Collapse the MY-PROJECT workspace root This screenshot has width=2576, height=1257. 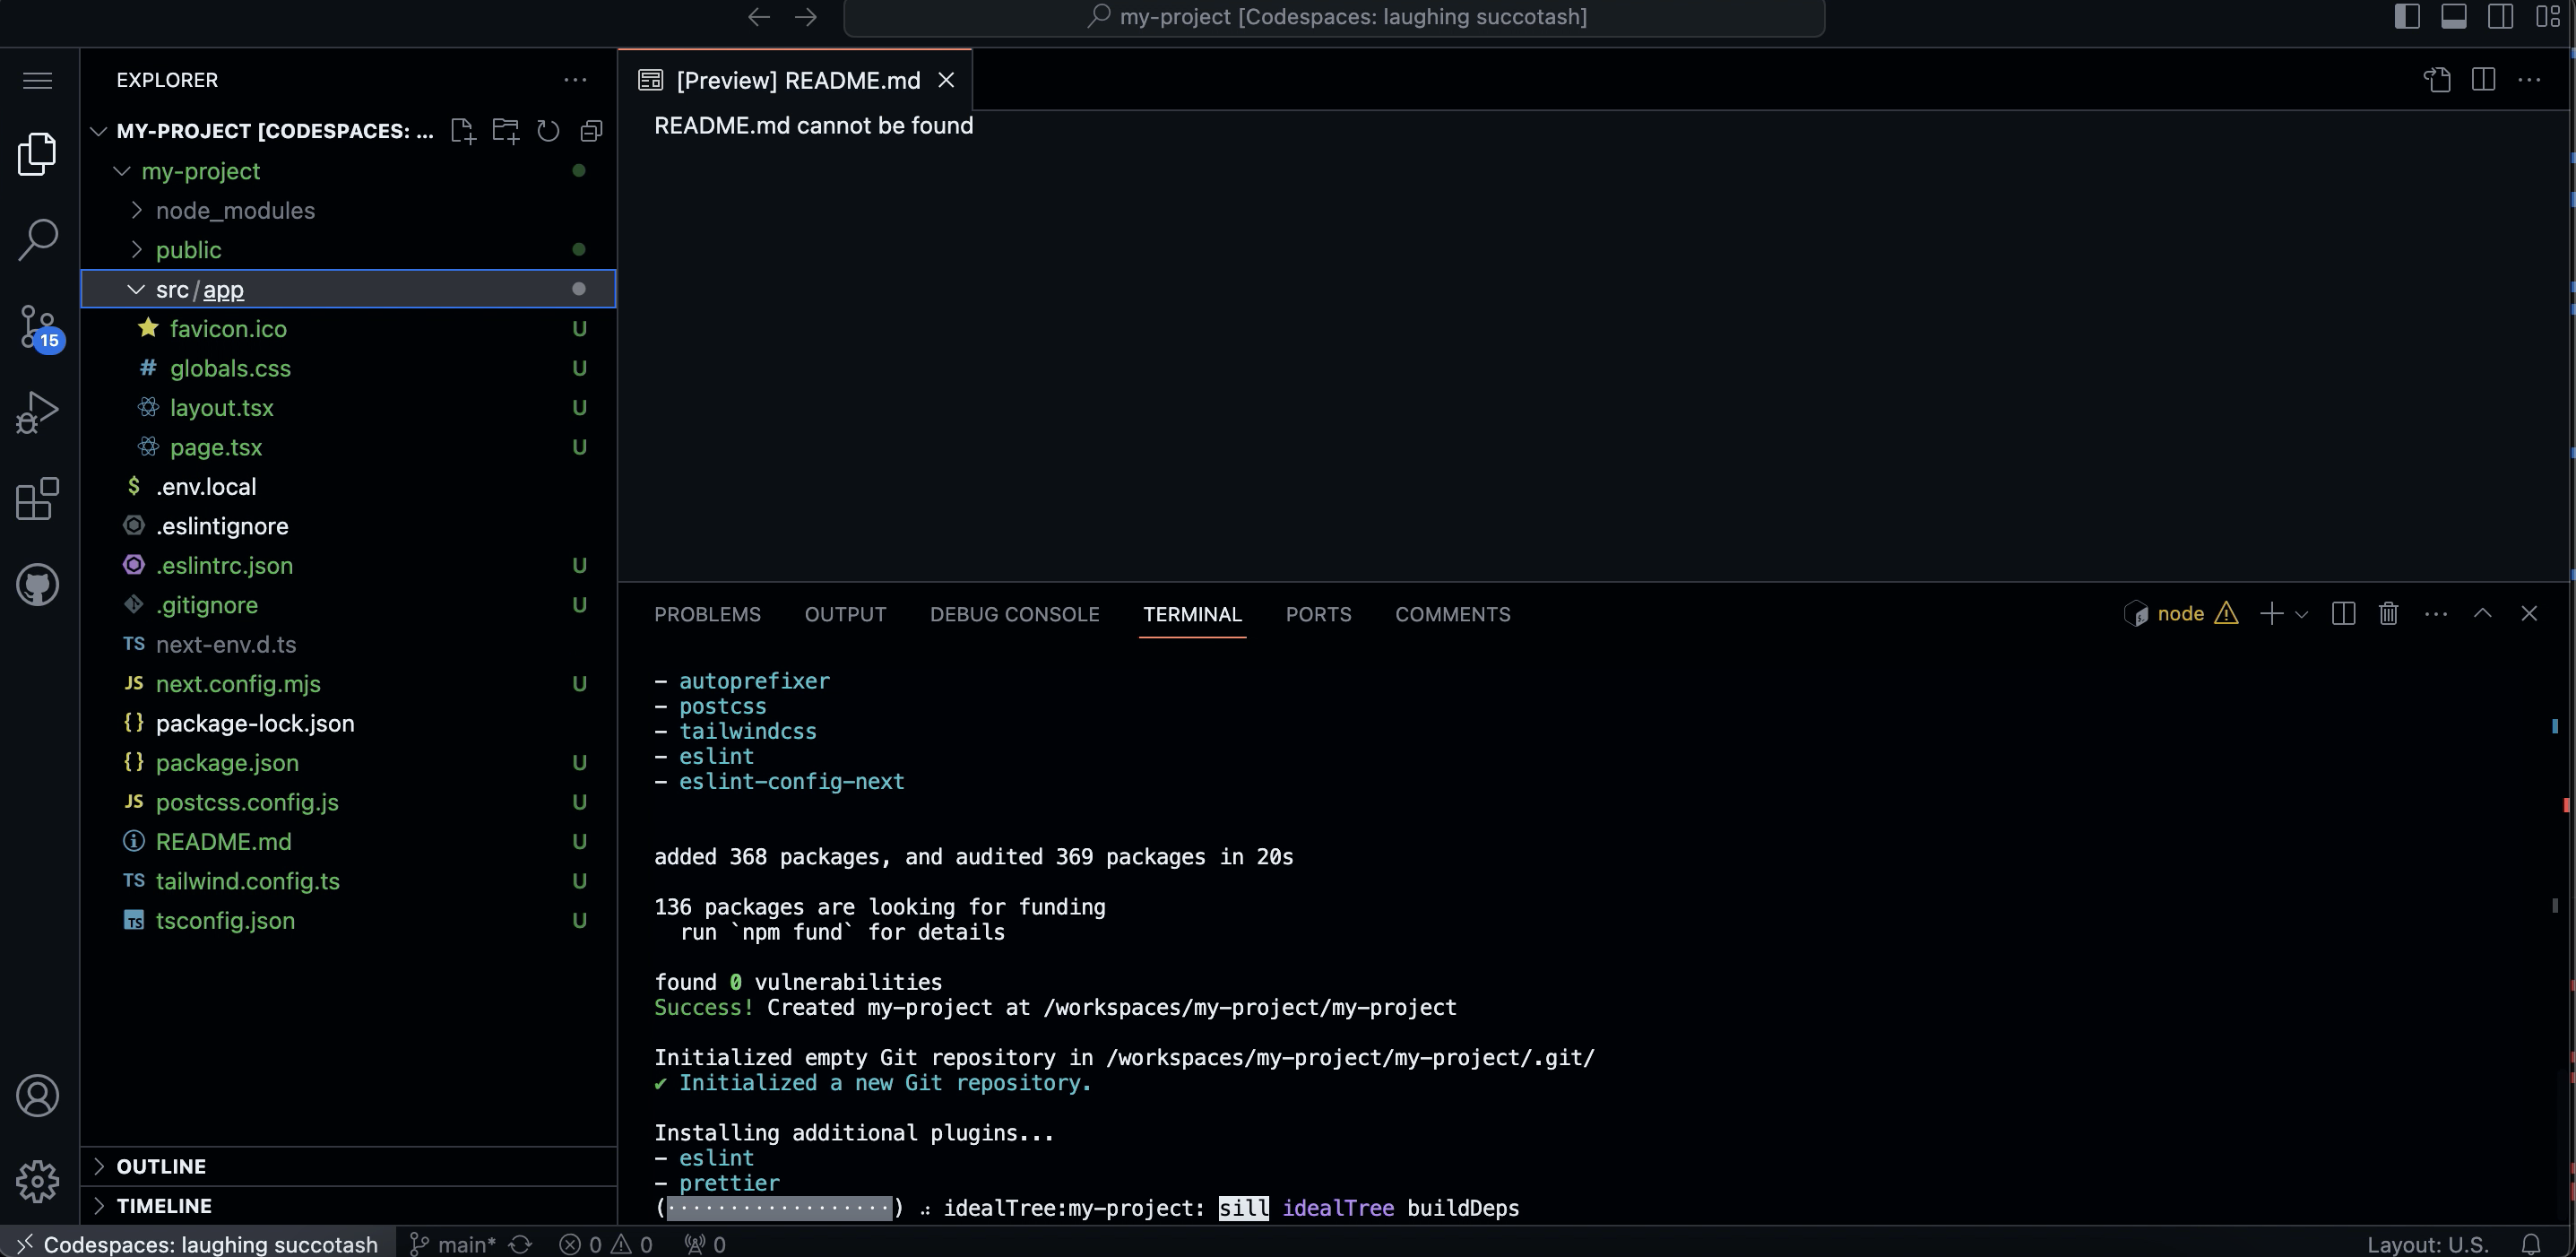pos(98,131)
